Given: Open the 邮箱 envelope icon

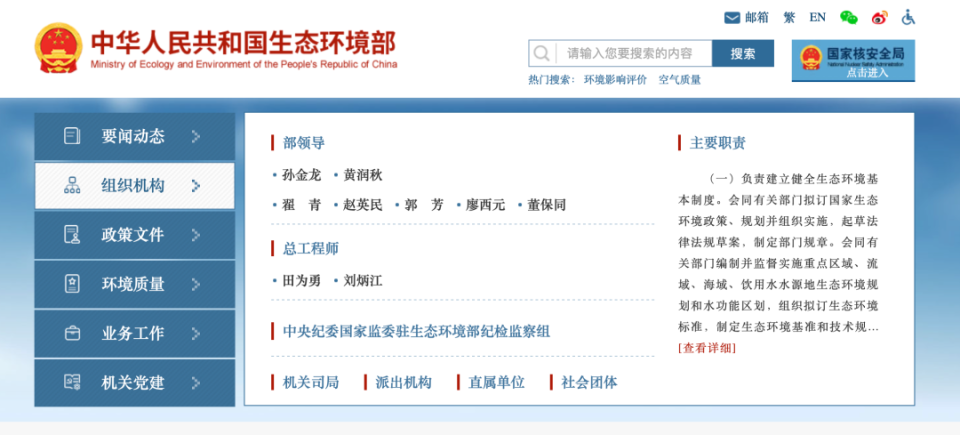Looking at the screenshot, I should (x=732, y=18).
